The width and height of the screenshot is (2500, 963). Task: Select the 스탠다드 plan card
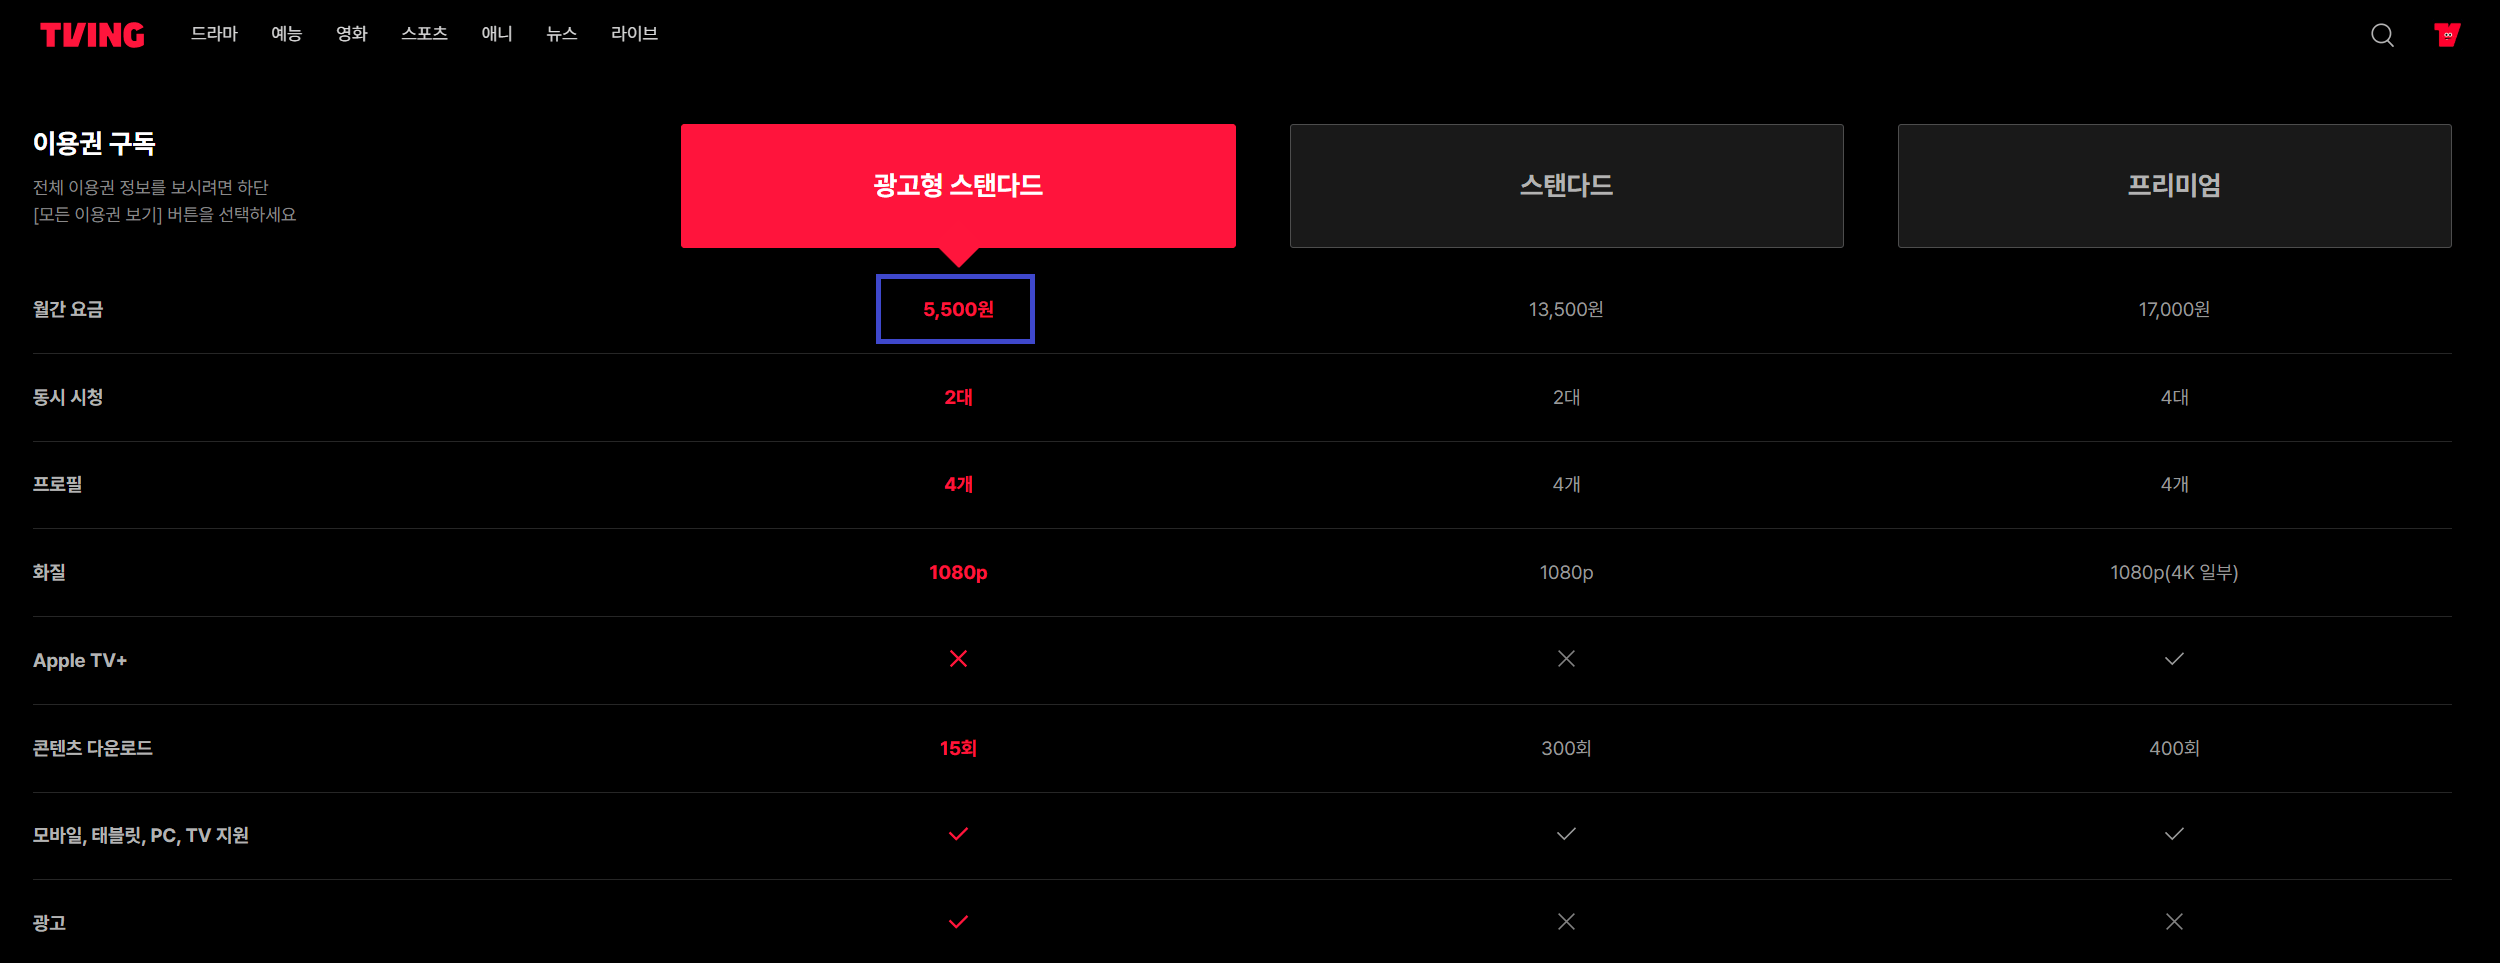(x=1566, y=186)
